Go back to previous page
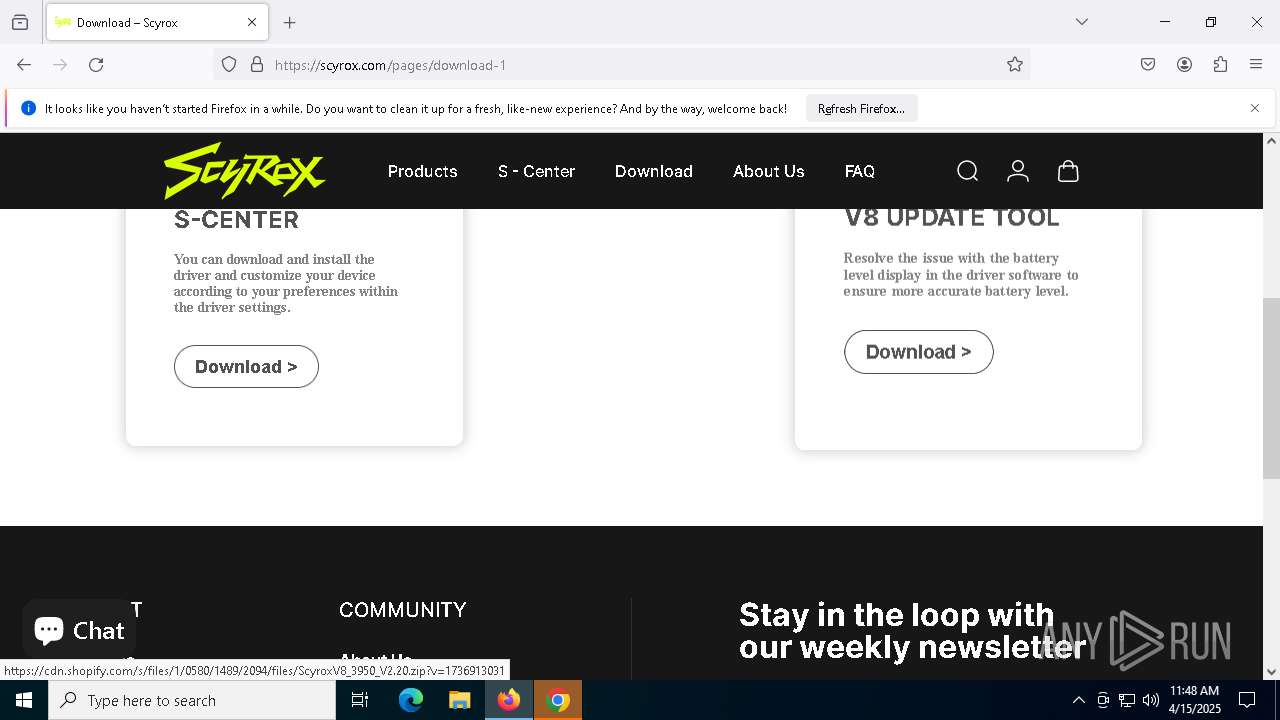Screen dimensions: 1280x720 24,65
